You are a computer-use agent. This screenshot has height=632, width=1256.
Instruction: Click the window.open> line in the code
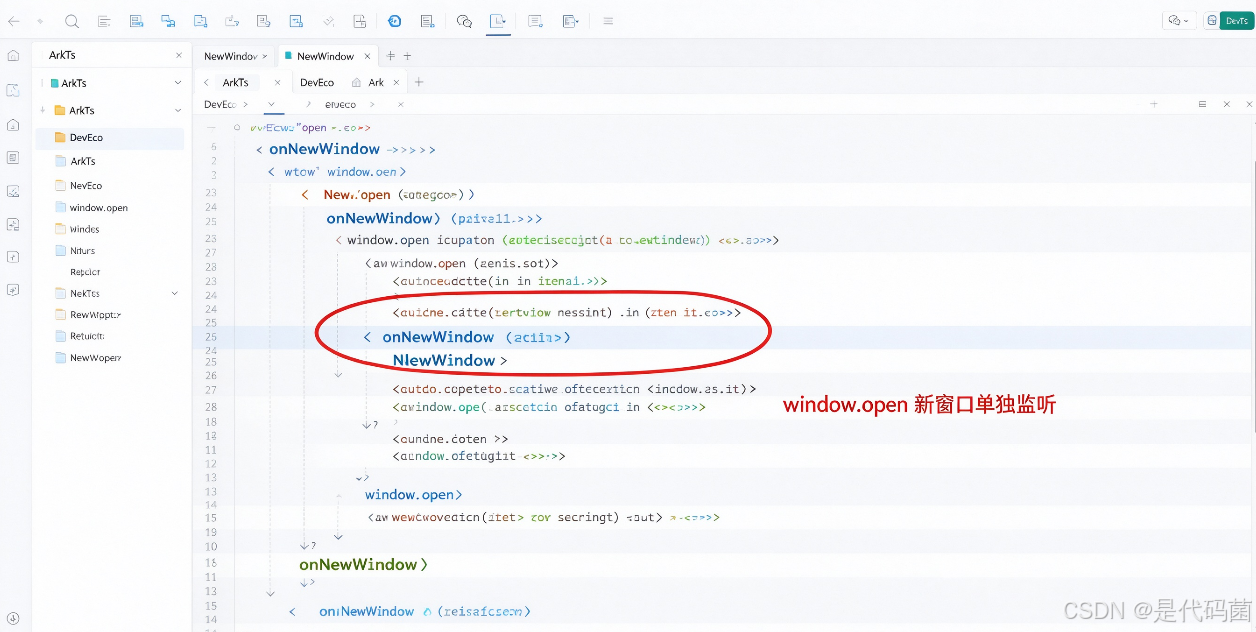[x=414, y=495]
